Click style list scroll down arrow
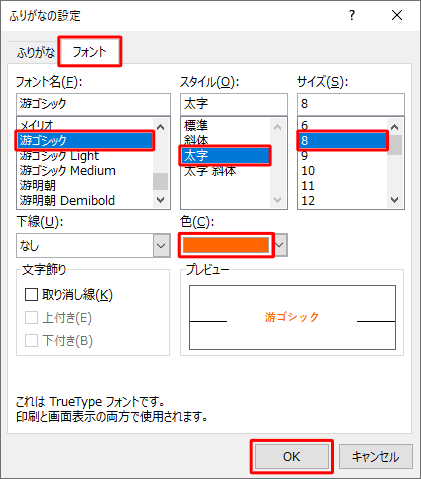 [278, 200]
